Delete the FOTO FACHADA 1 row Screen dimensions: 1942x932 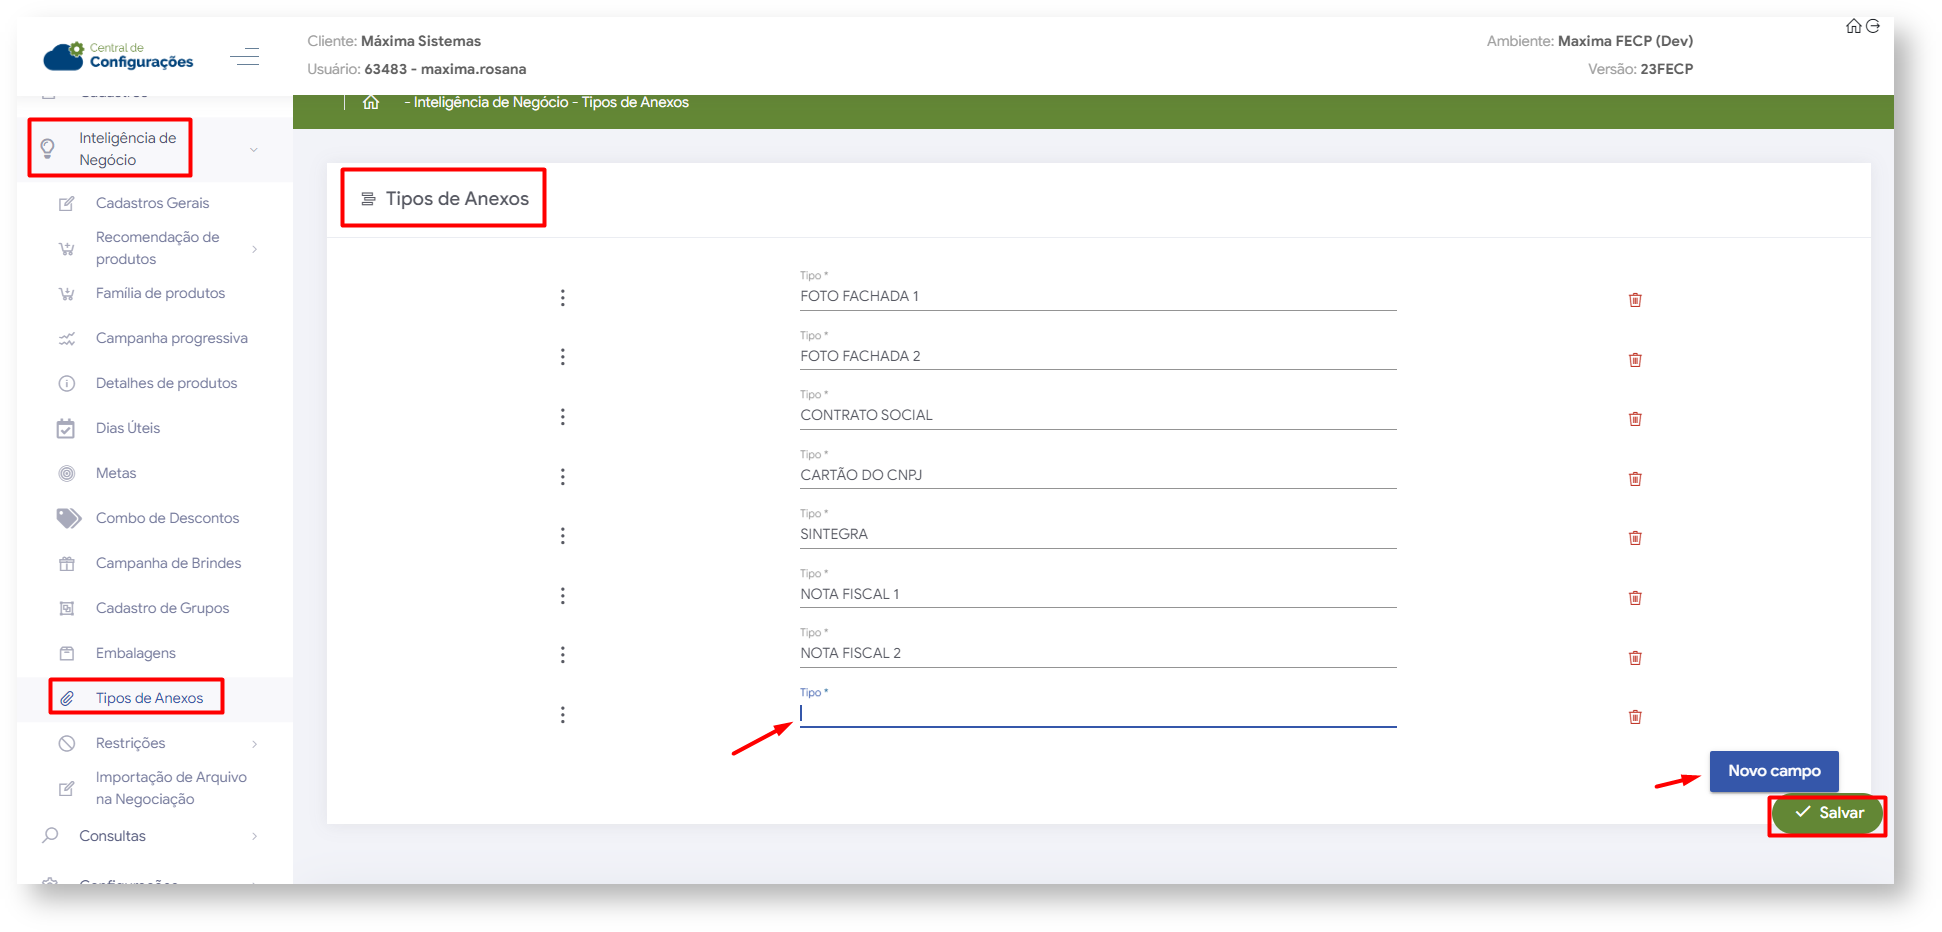[1635, 300]
